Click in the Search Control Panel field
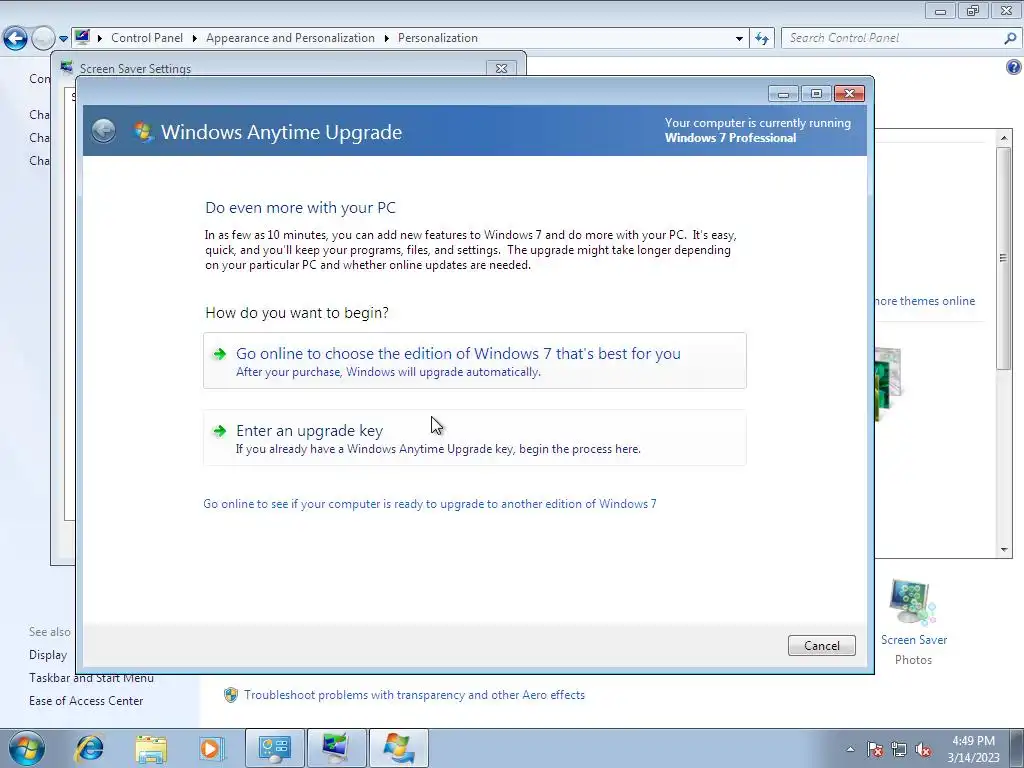Viewport: 1024px width, 768px height. pos(892,38)
